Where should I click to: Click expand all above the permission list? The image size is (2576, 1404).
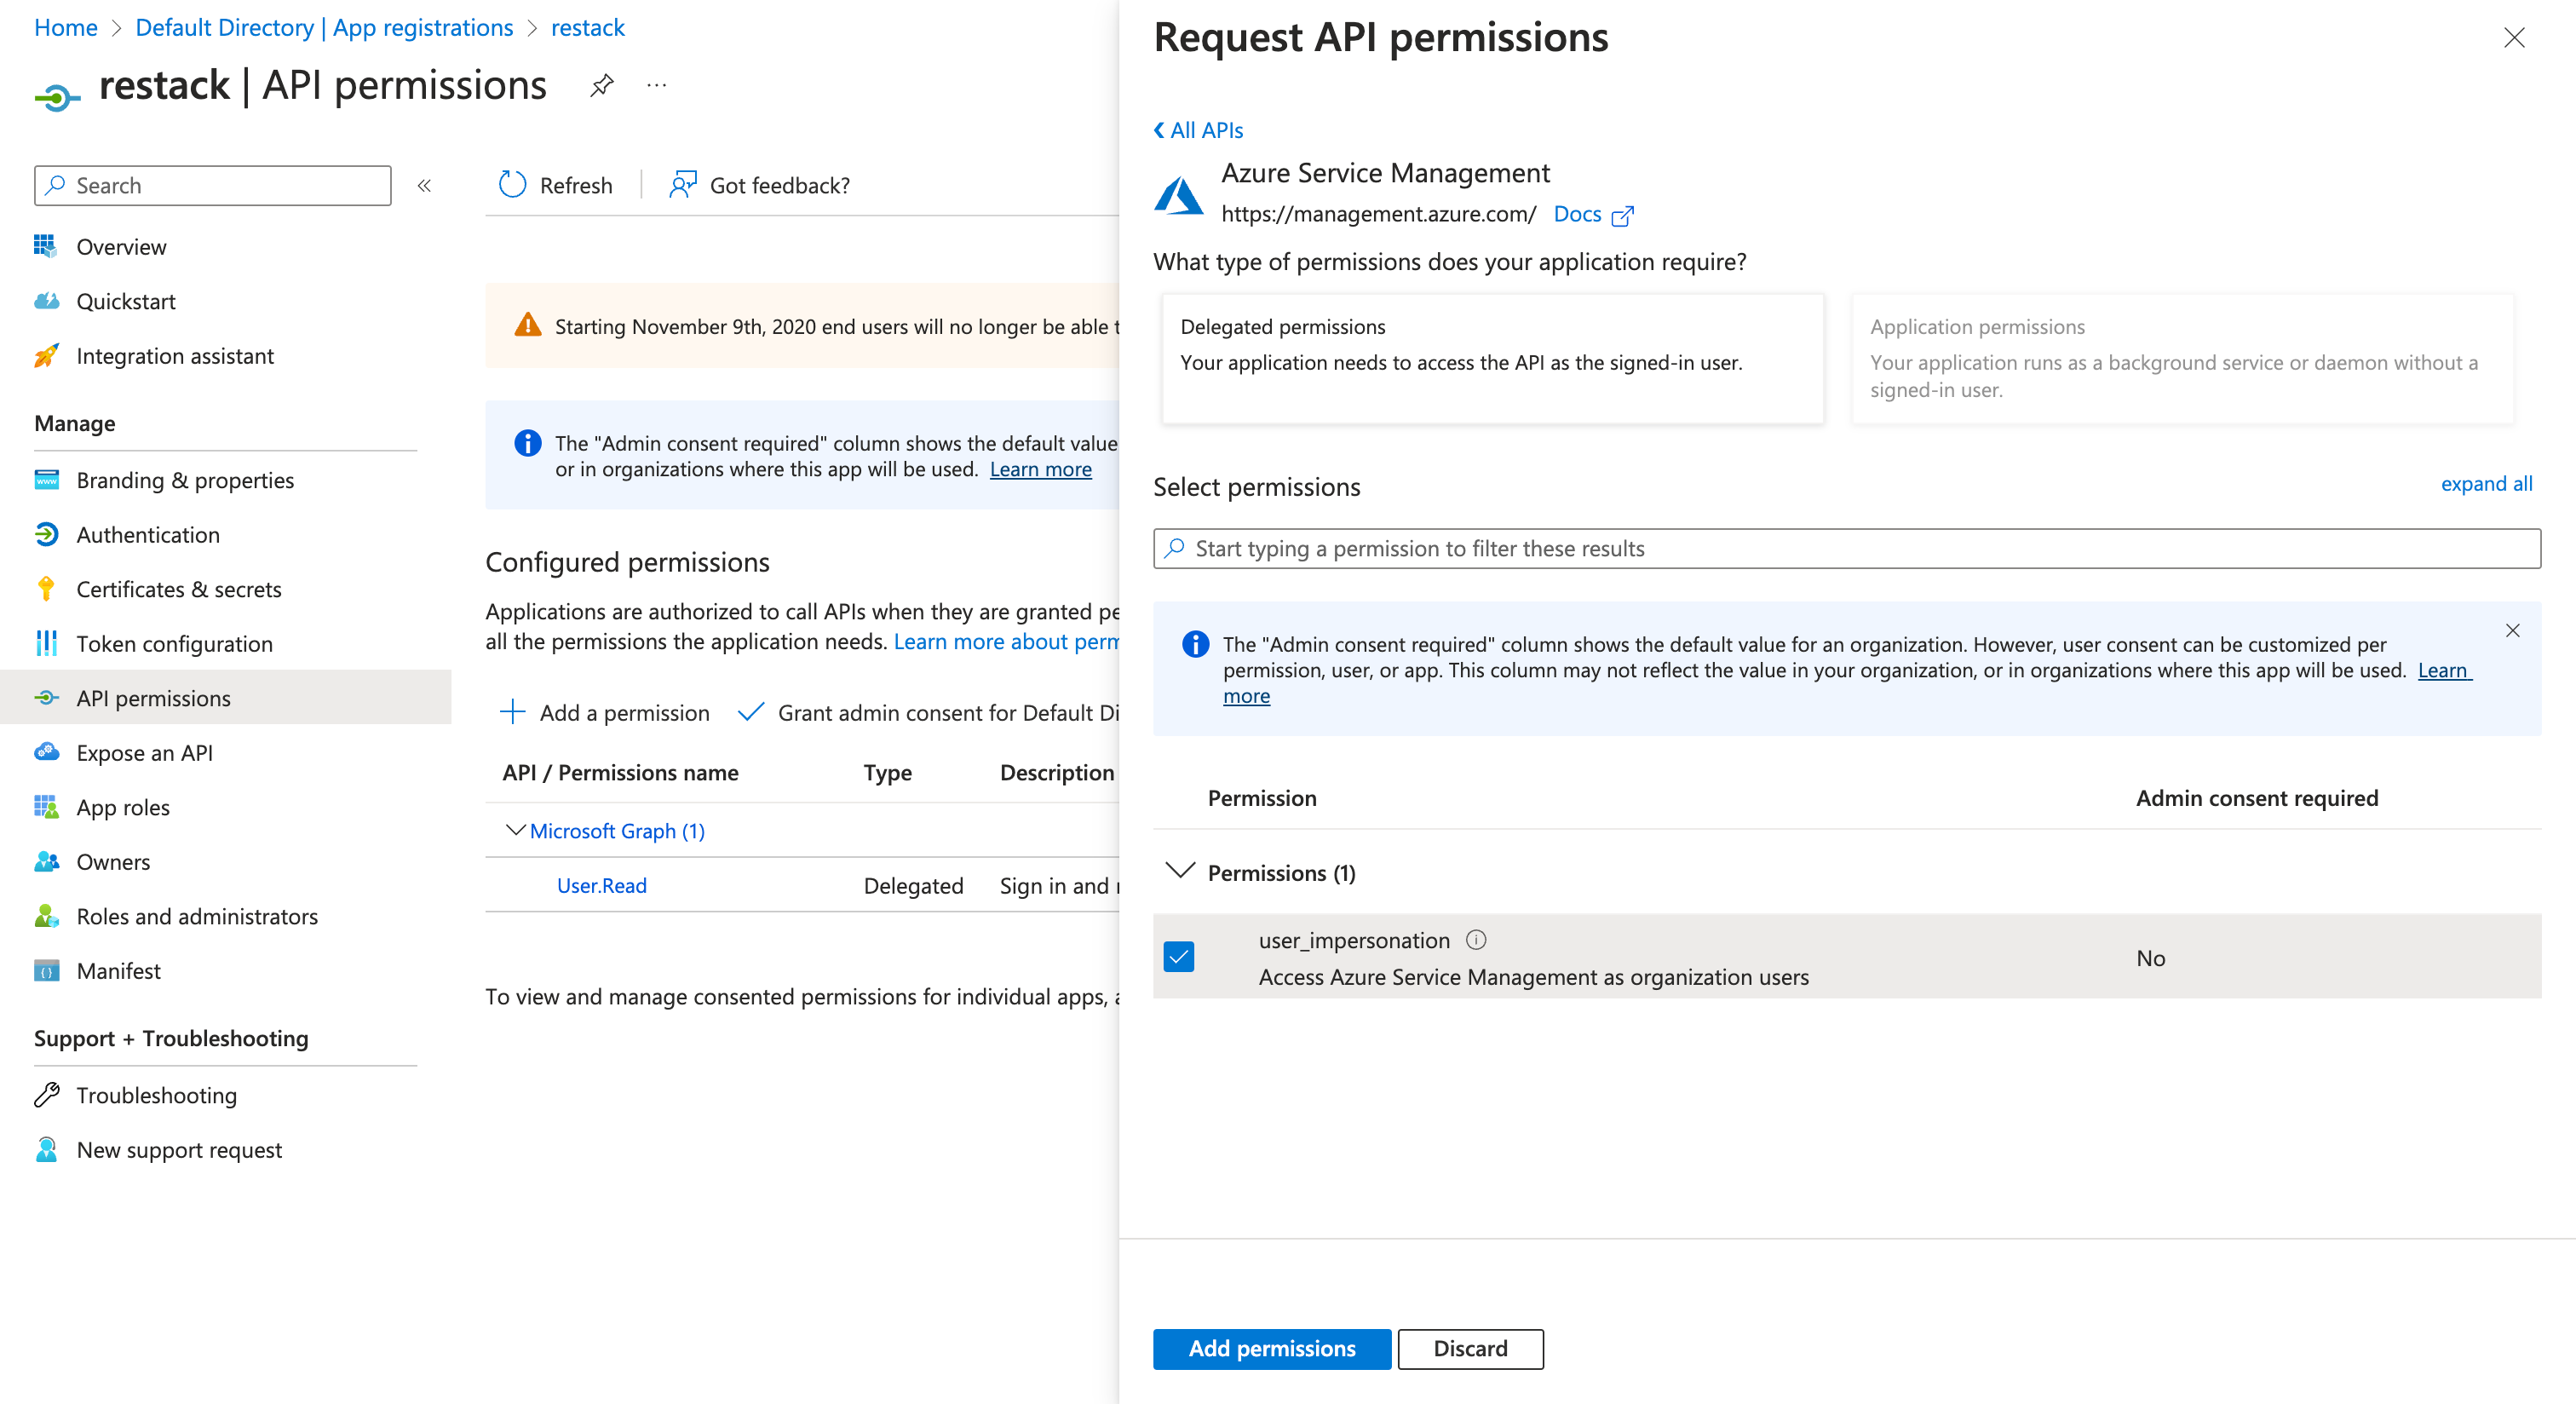[2487, 484]
